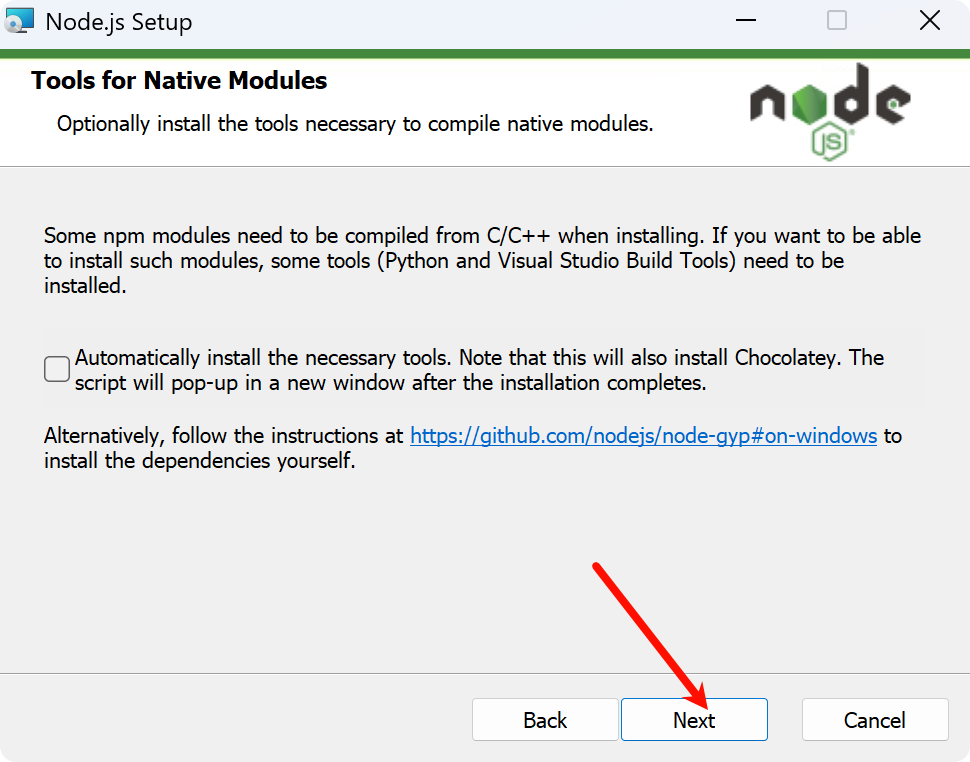970x762 pixels.
Task: Click the Node.js logo in the header
Action: (829, 106)
